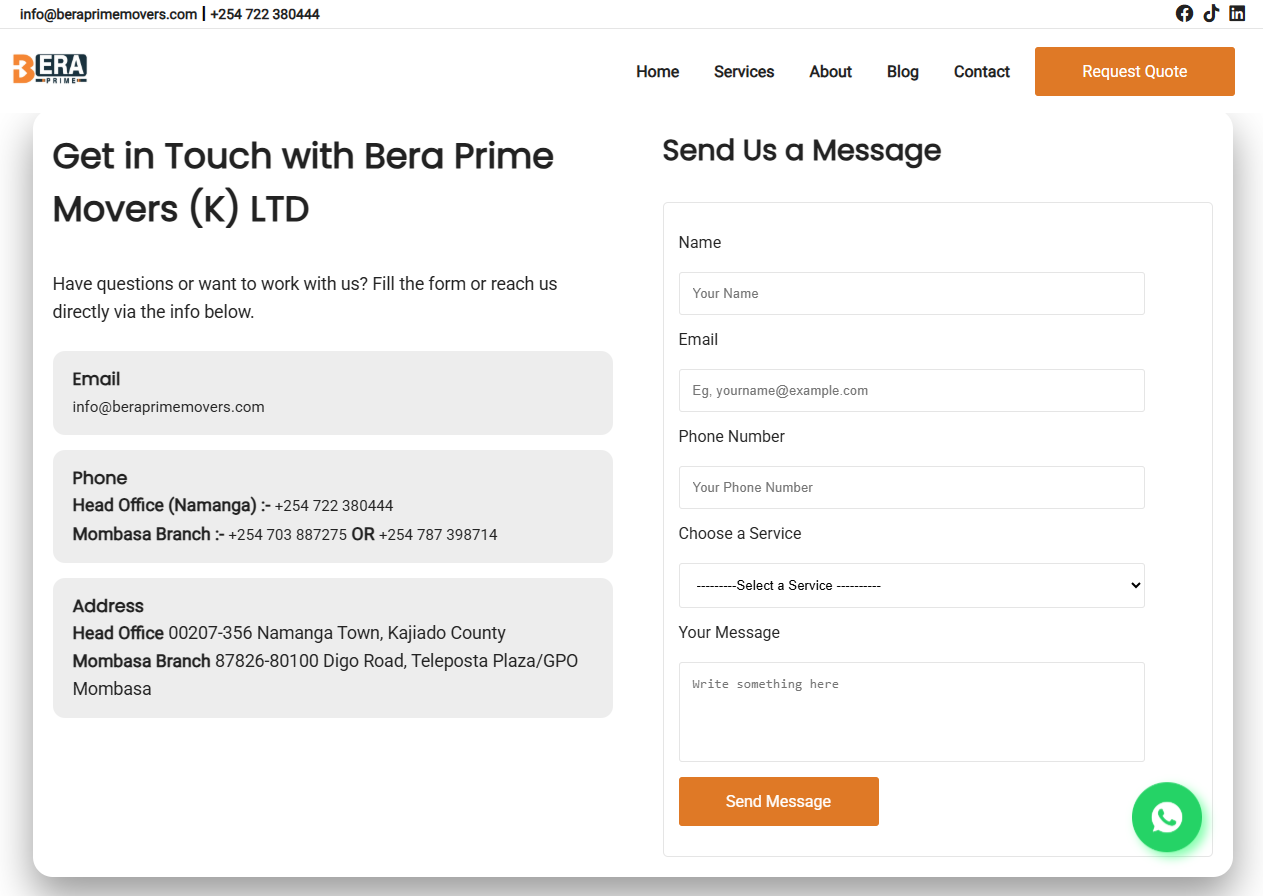Click the floating WhatsApp chat icon

1166,817
